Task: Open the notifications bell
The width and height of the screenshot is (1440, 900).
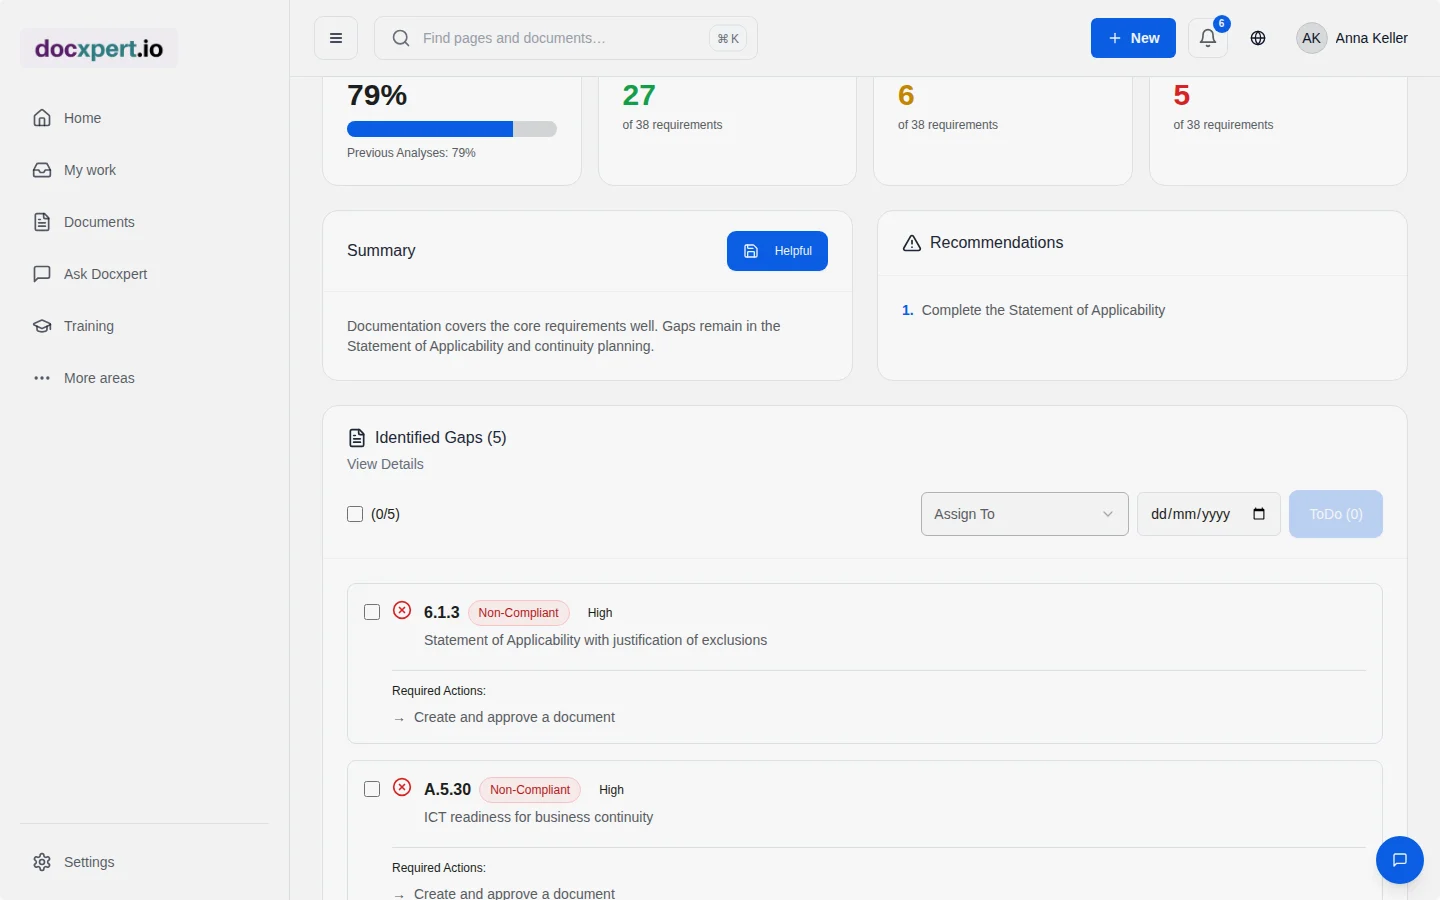Action: pos(1208,38)
